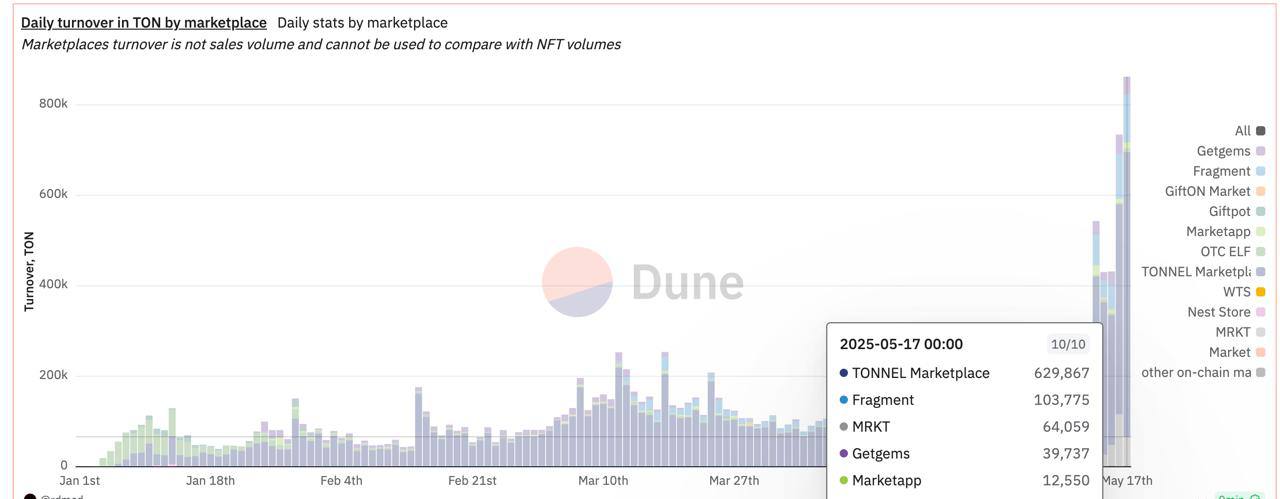Toggle WTS series in the legend
This screenshot has width=1280, height=499.
[1244, 292]
